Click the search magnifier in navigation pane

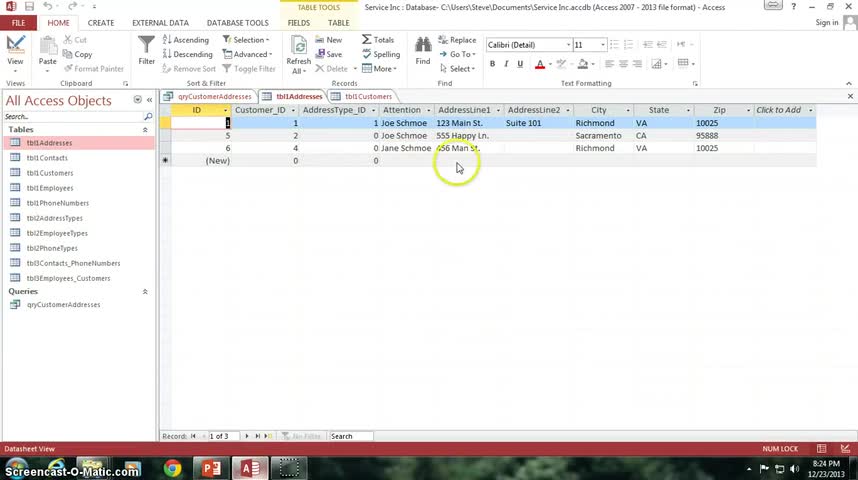tap(148, 117)
